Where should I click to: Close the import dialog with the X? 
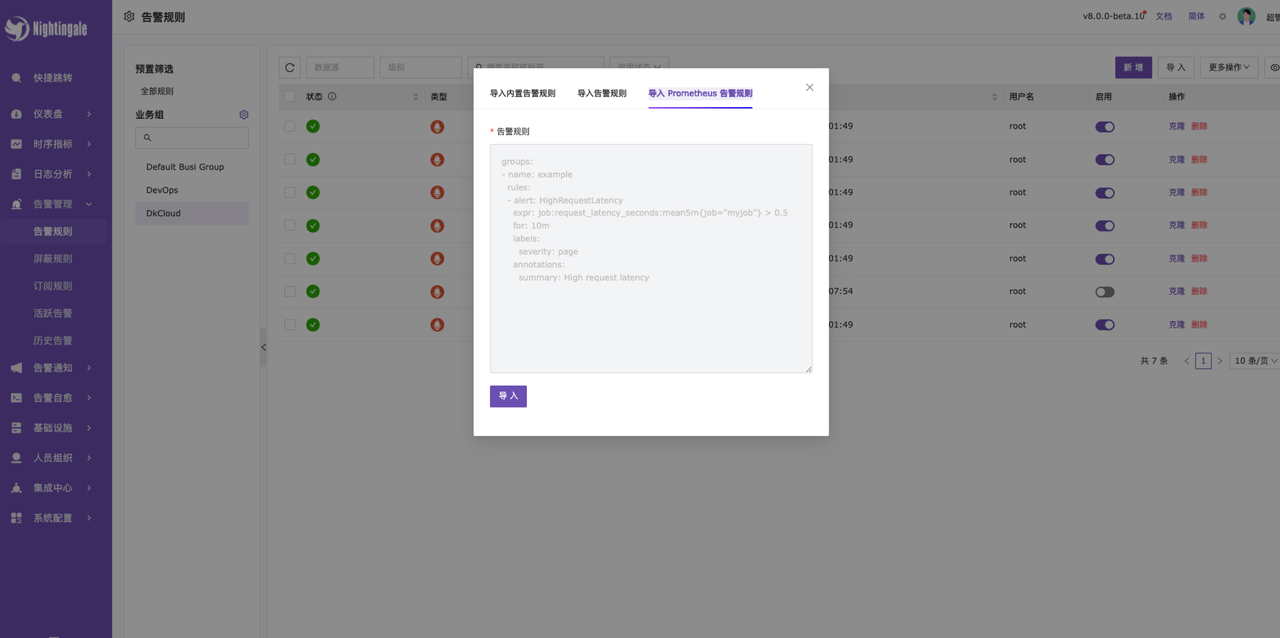pos(809,88)
